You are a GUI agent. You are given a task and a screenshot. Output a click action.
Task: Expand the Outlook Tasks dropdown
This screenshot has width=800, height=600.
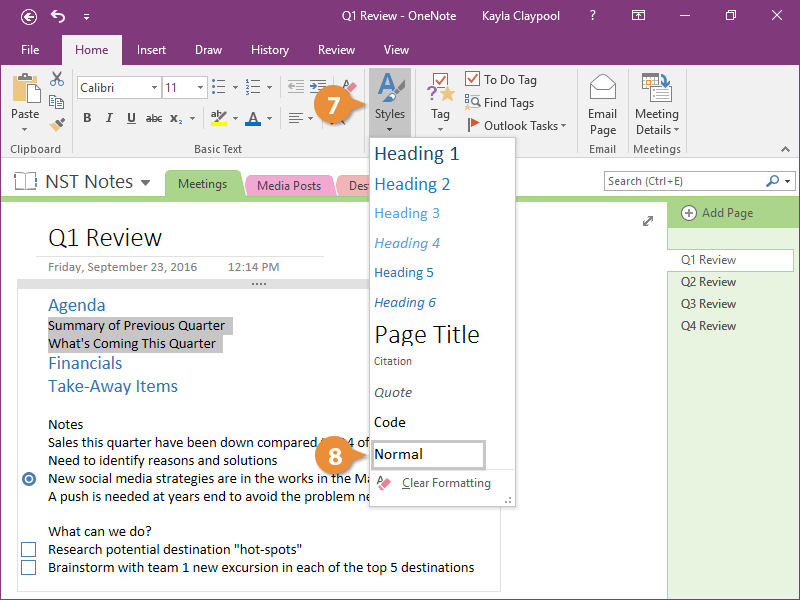tap(563, 126)
